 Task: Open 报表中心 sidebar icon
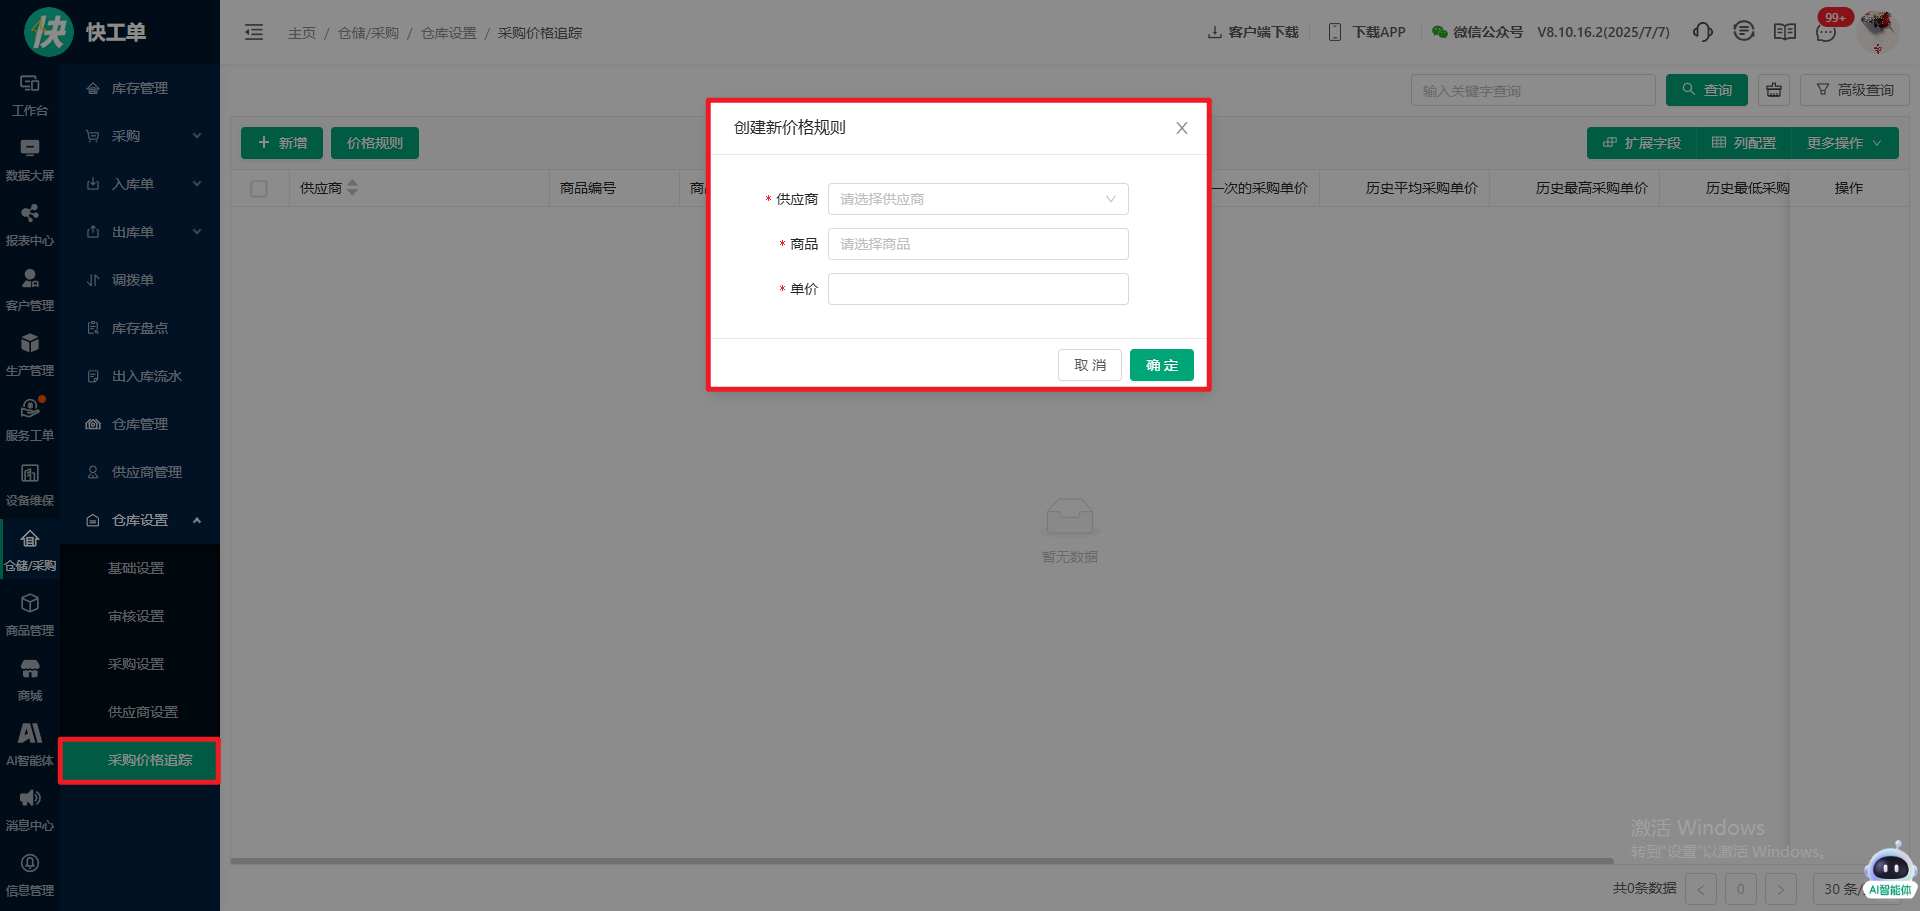(x=30, y=225)
